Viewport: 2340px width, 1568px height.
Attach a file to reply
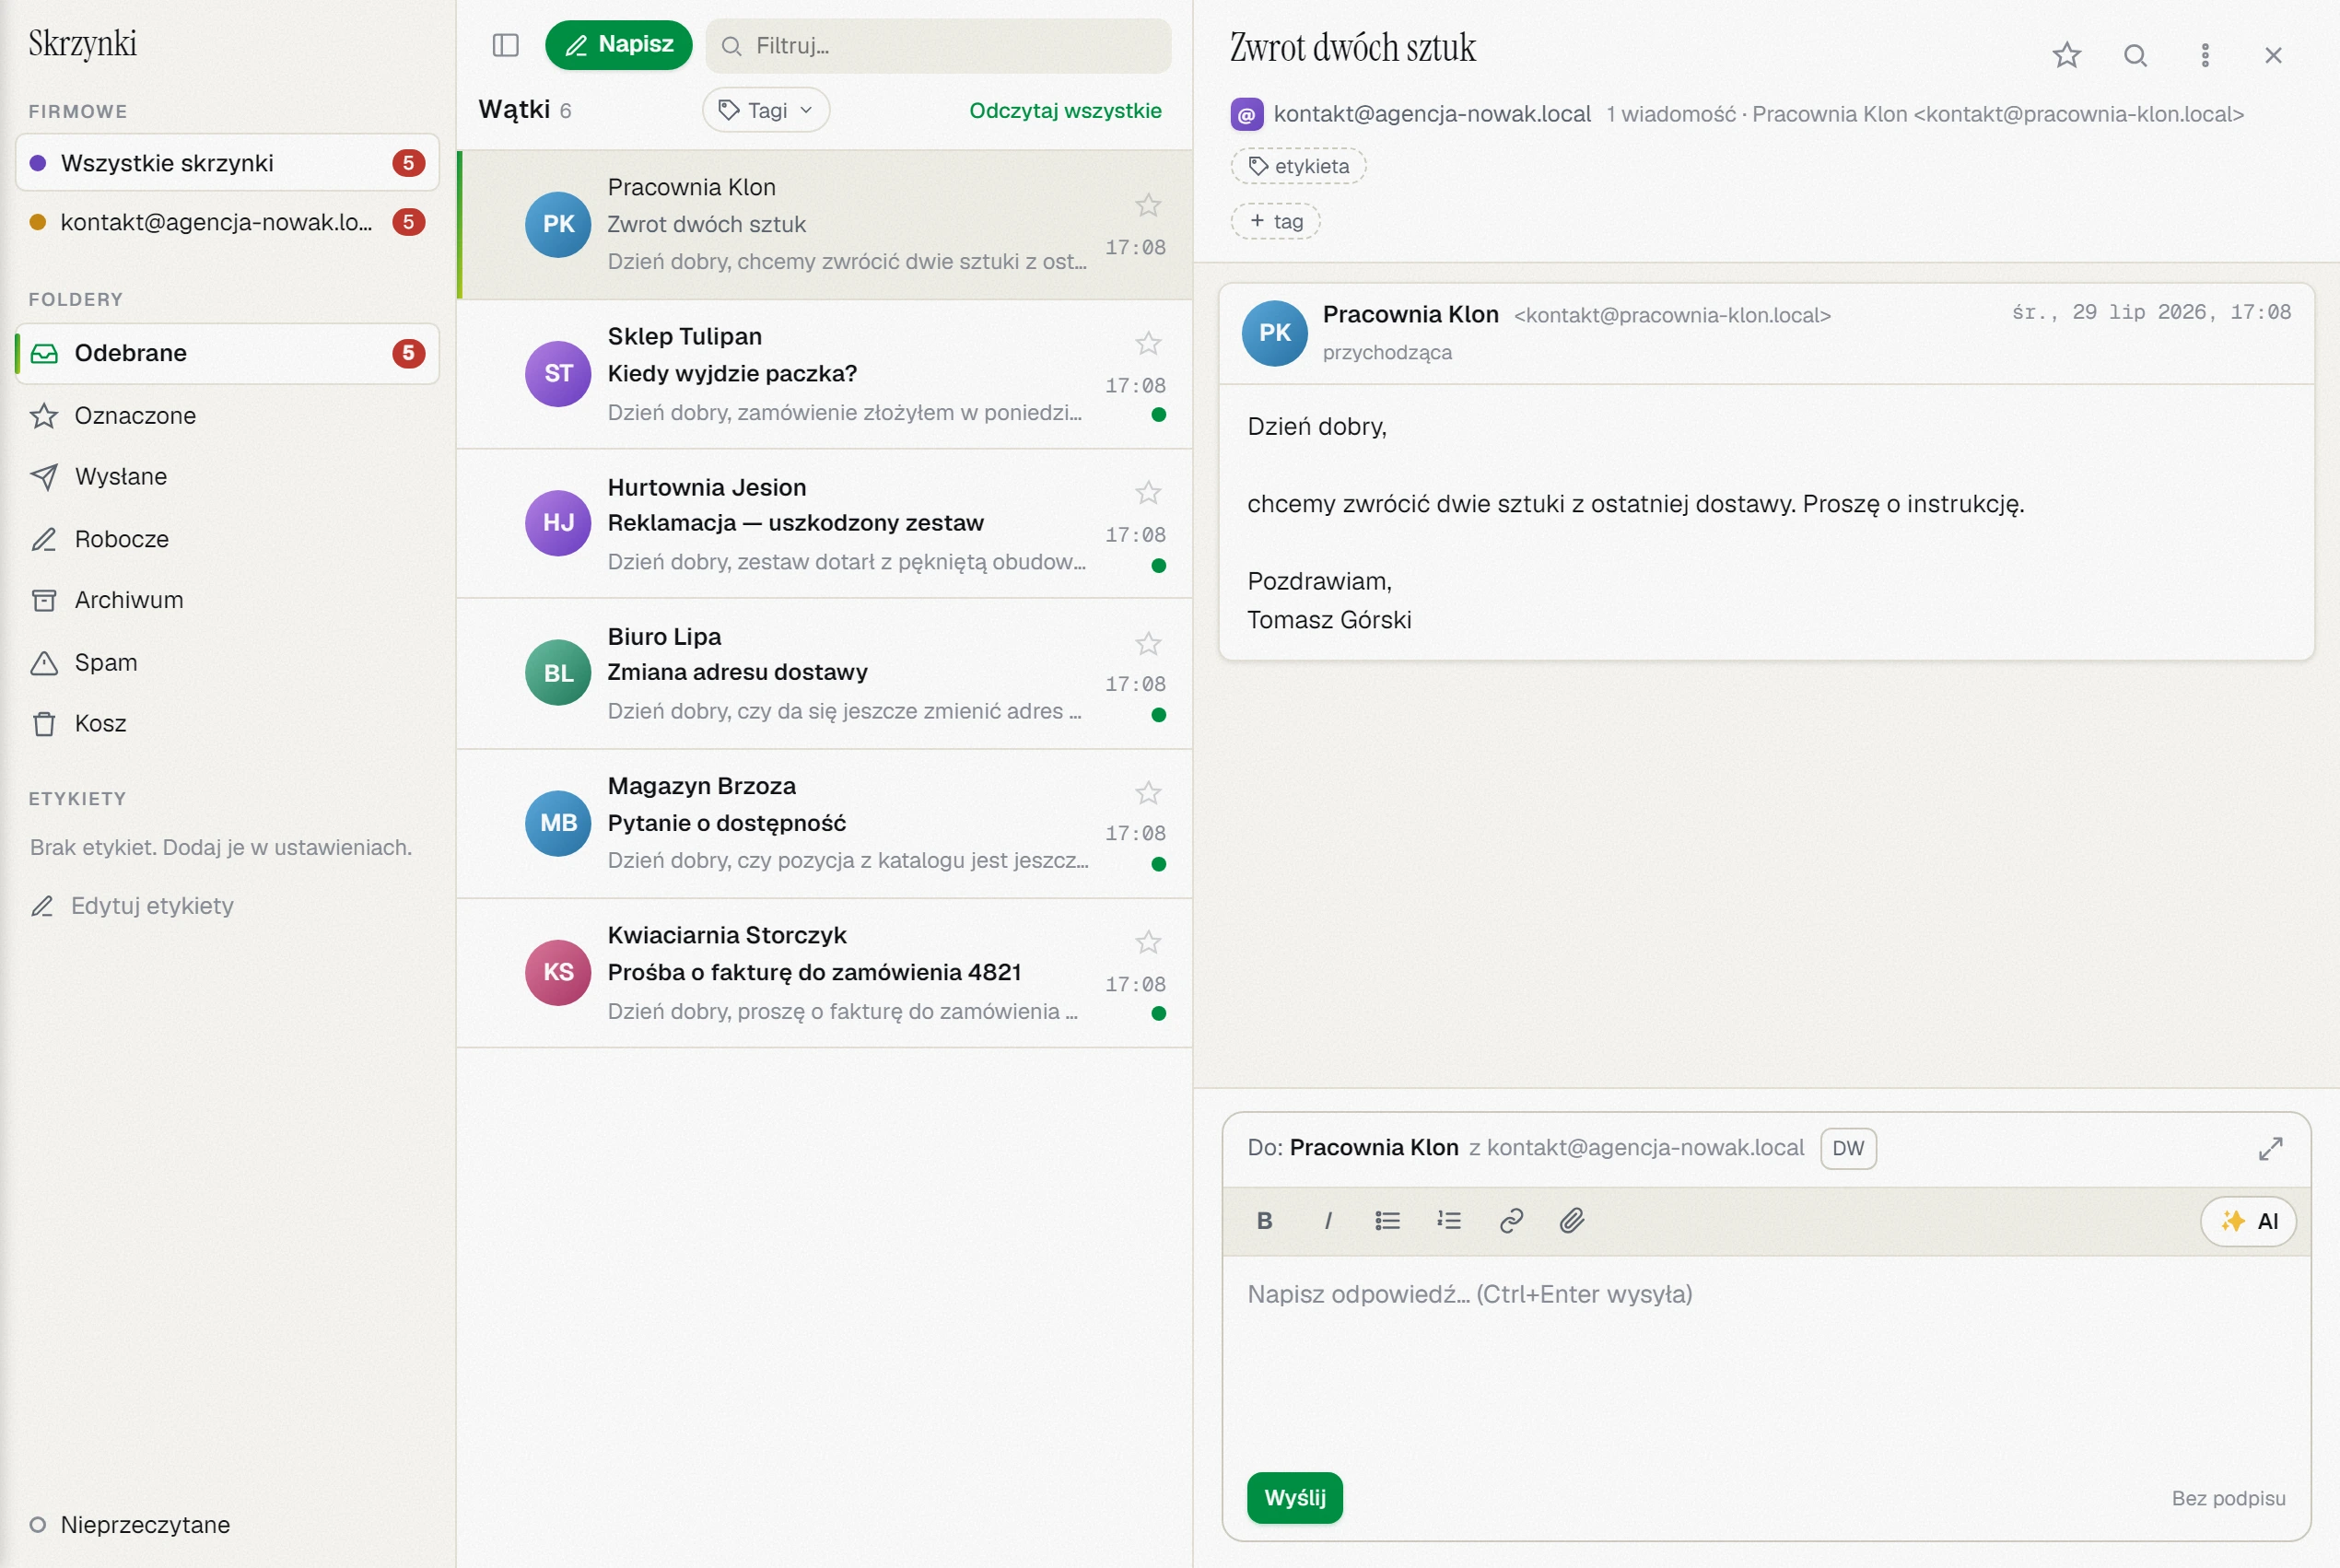(1572, 1221)
